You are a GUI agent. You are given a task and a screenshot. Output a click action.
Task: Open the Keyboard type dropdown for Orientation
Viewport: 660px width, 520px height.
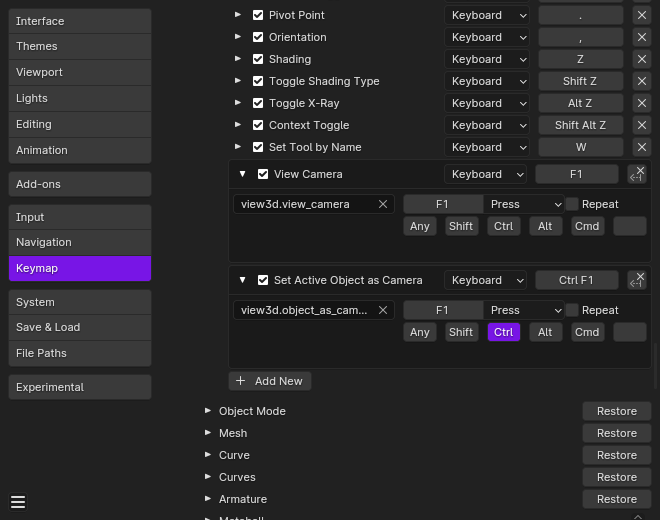coord(487,37)
